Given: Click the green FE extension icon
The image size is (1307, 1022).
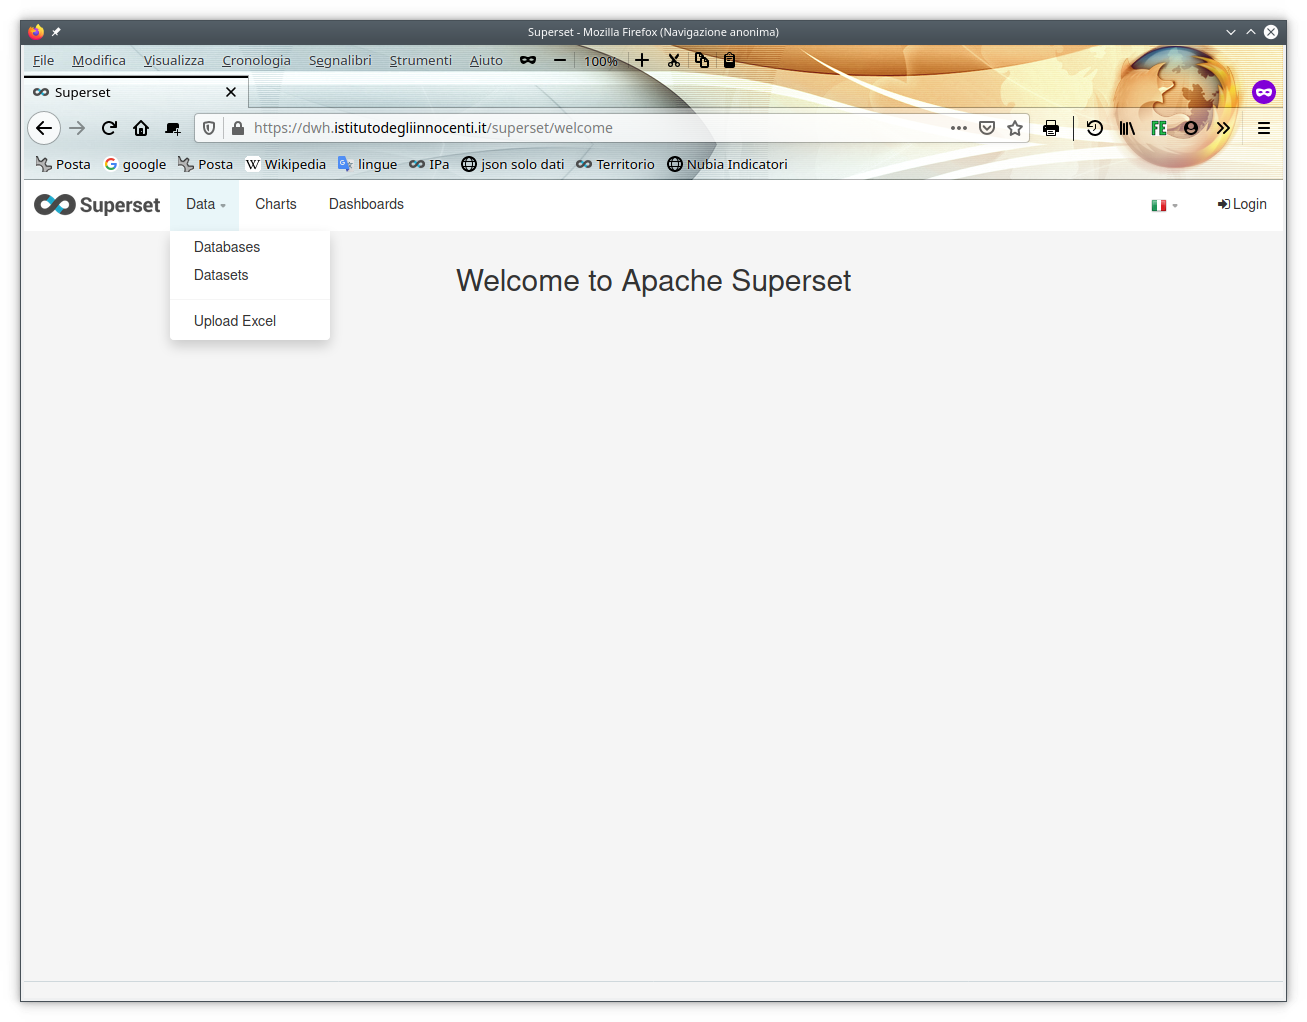Looking at the screenshot, I should 1159,128.
